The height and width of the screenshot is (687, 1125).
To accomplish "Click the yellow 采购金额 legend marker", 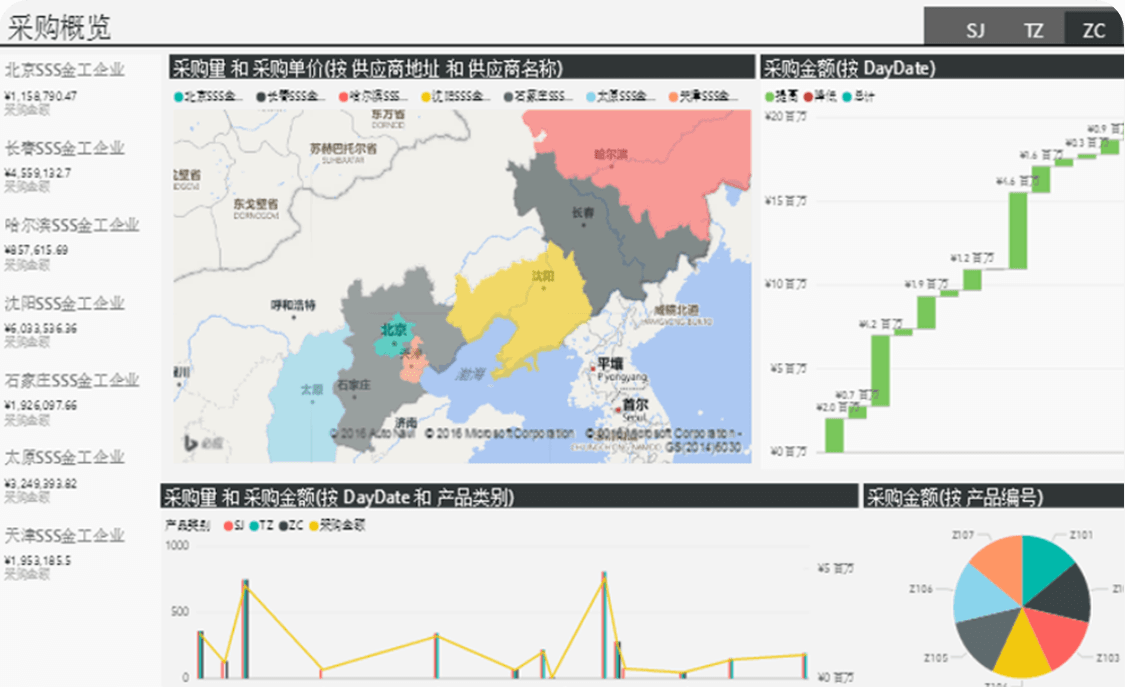I will tap(314, 526).
